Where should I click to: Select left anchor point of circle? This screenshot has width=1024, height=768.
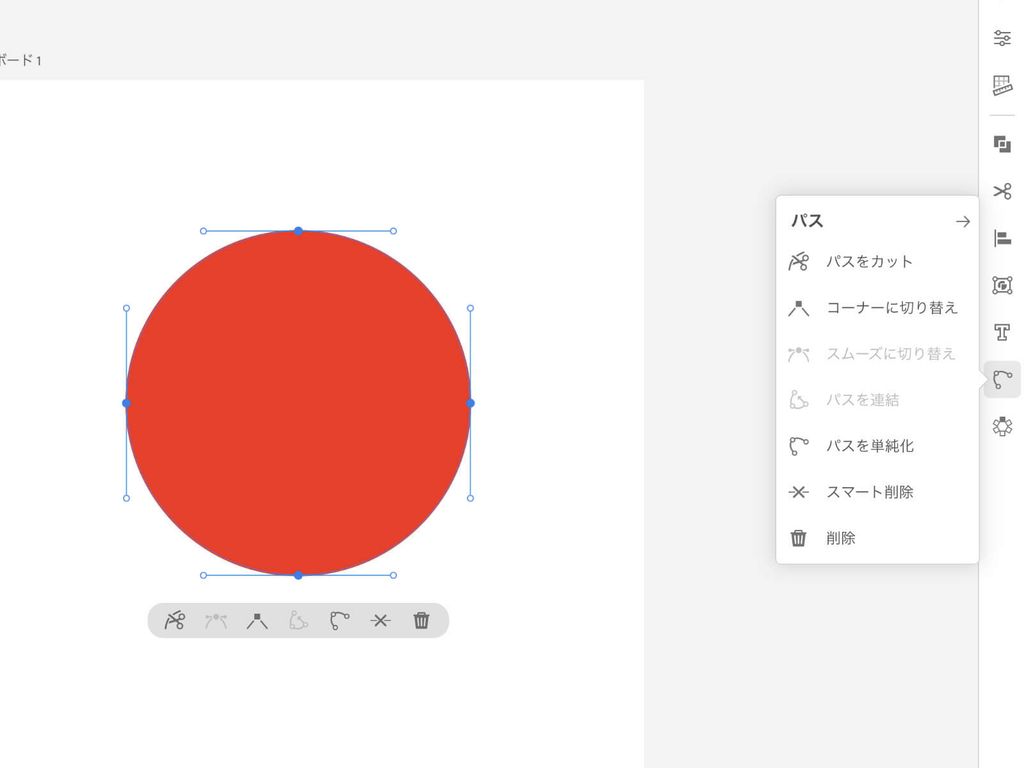coord(126,403)
